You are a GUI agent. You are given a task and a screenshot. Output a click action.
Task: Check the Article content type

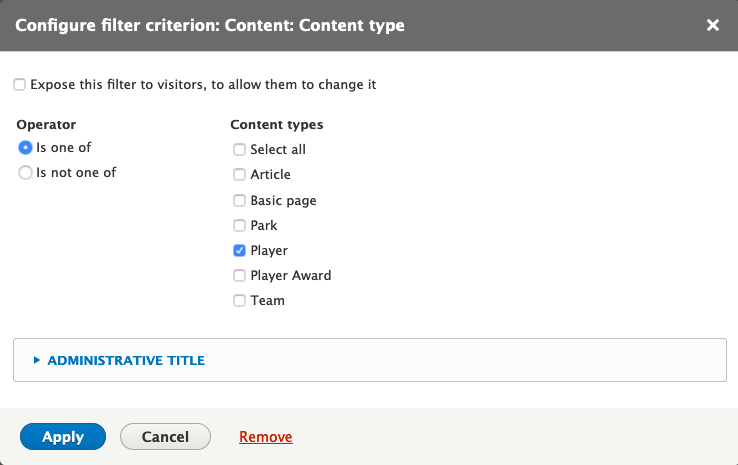[x=239, y=175]
